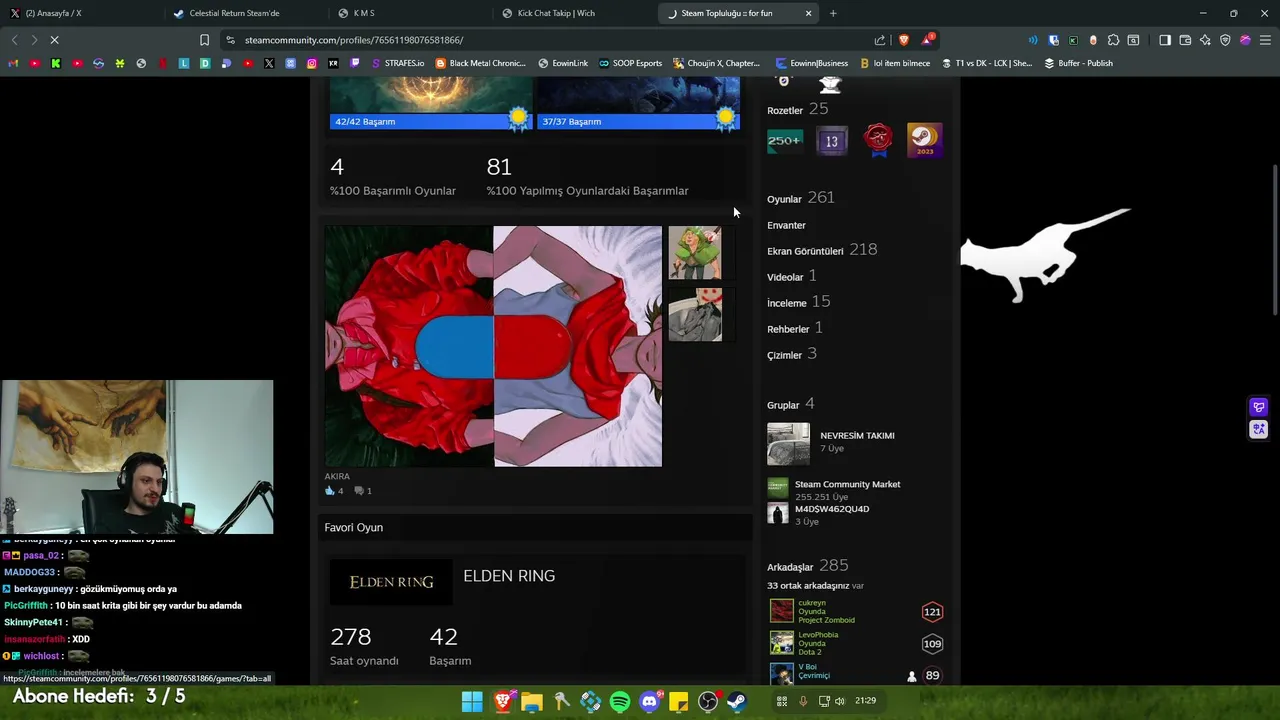1280x720 pixels.
Task: Open Spotify from the taskbar
Action: point(620,702)
